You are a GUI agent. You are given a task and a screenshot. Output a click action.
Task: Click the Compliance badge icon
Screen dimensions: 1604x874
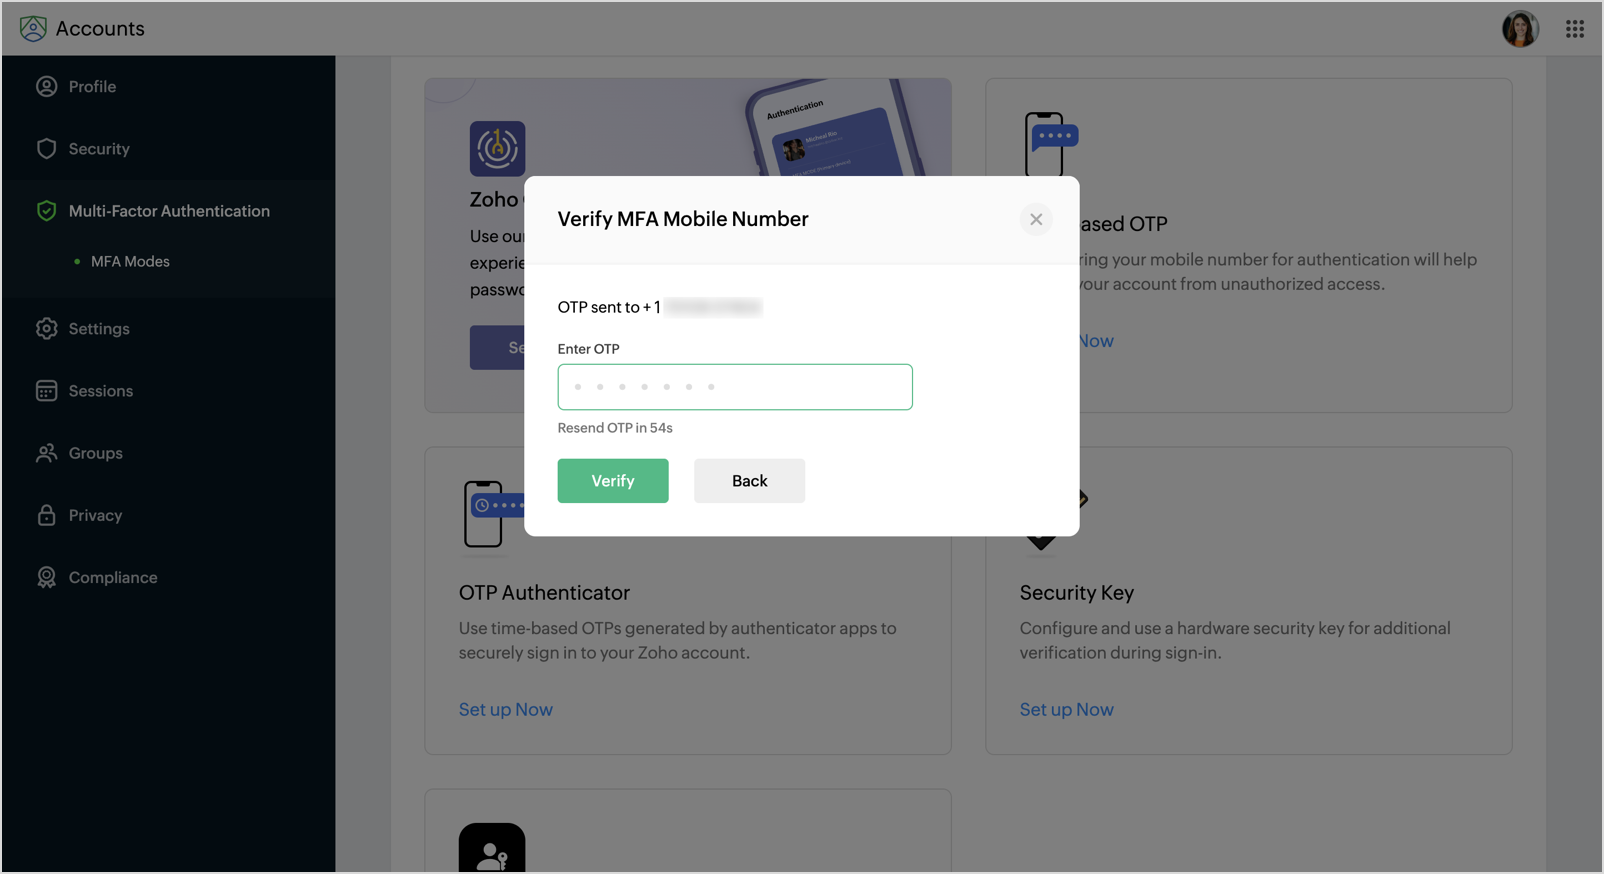click(x=46, y=577)
